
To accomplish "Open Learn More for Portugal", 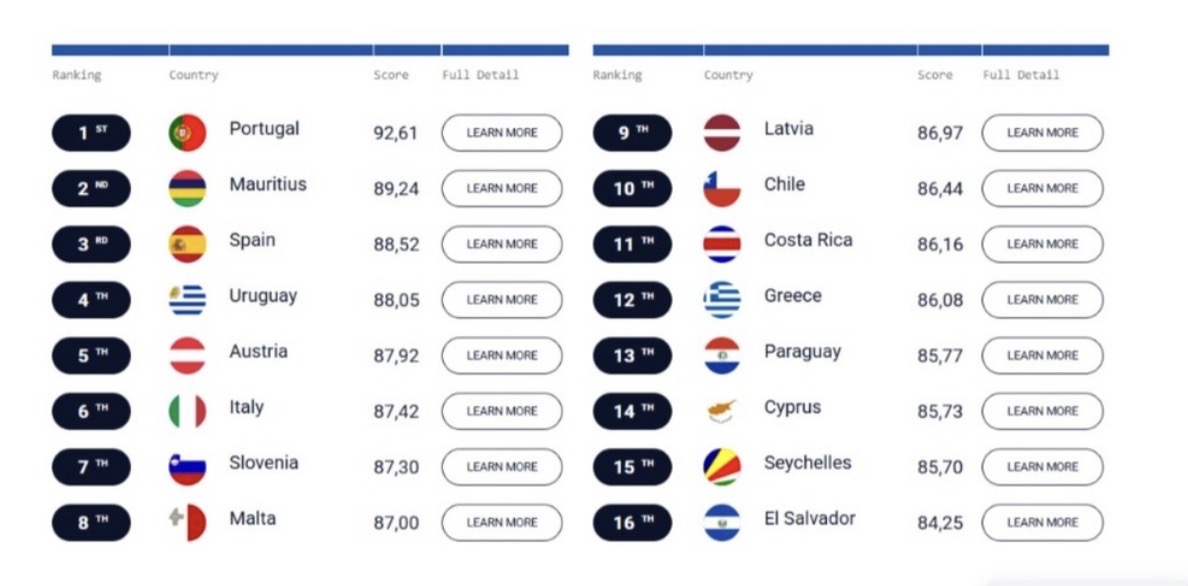I will pos(502,133).
